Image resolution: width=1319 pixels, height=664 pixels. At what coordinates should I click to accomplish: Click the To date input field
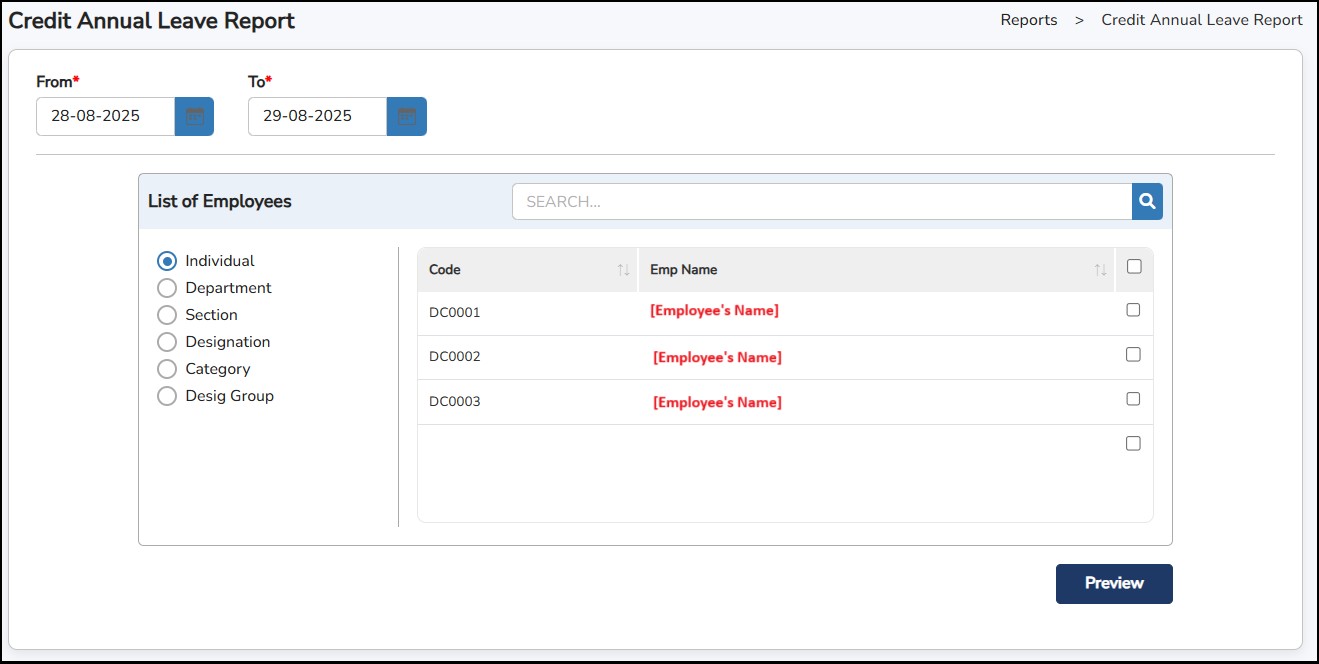(x=317, y=116)
